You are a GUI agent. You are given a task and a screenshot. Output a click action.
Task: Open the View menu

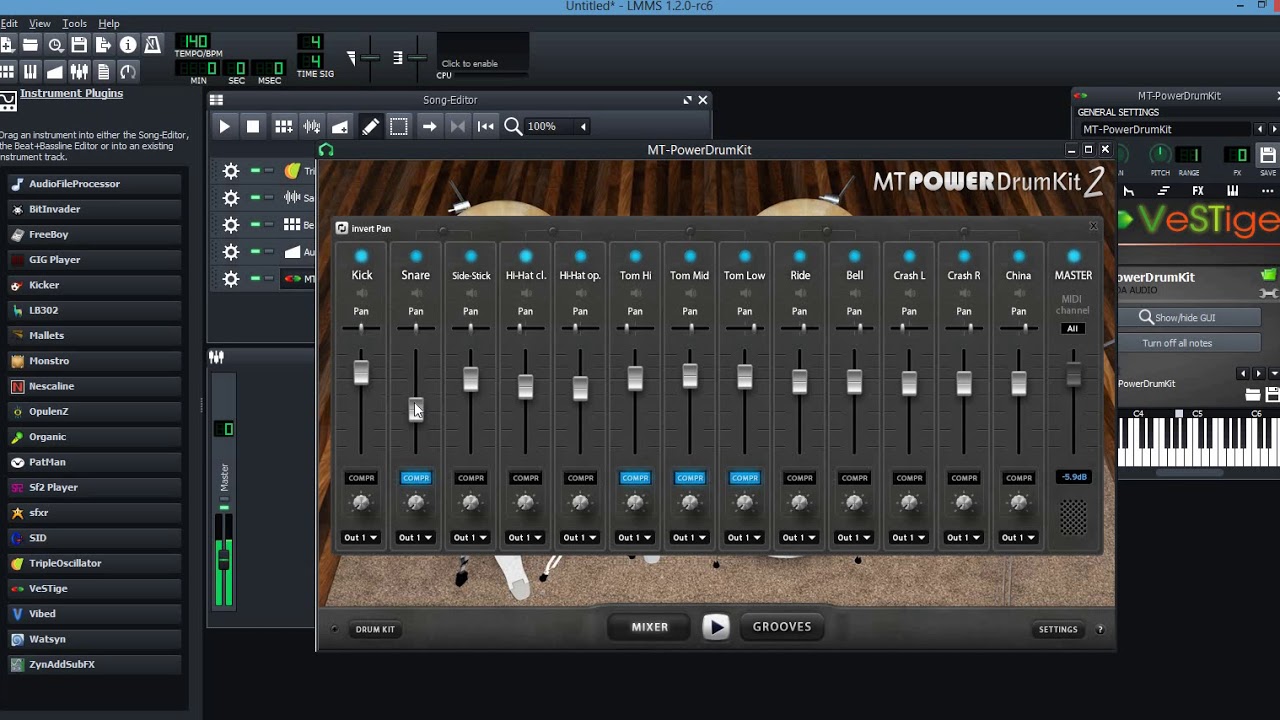(x=40, y=23)
